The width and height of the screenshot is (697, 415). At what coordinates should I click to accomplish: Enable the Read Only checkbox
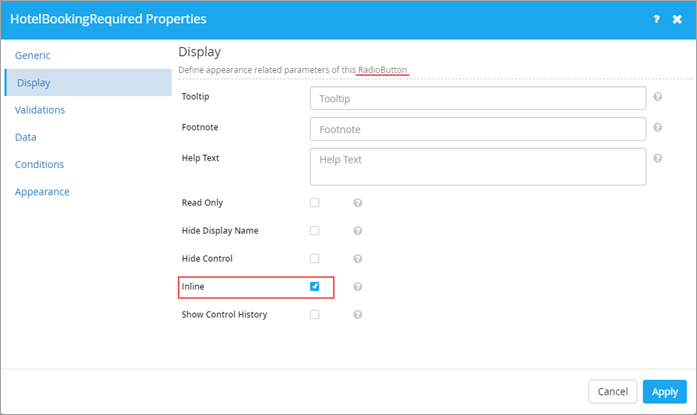(314, 203)
